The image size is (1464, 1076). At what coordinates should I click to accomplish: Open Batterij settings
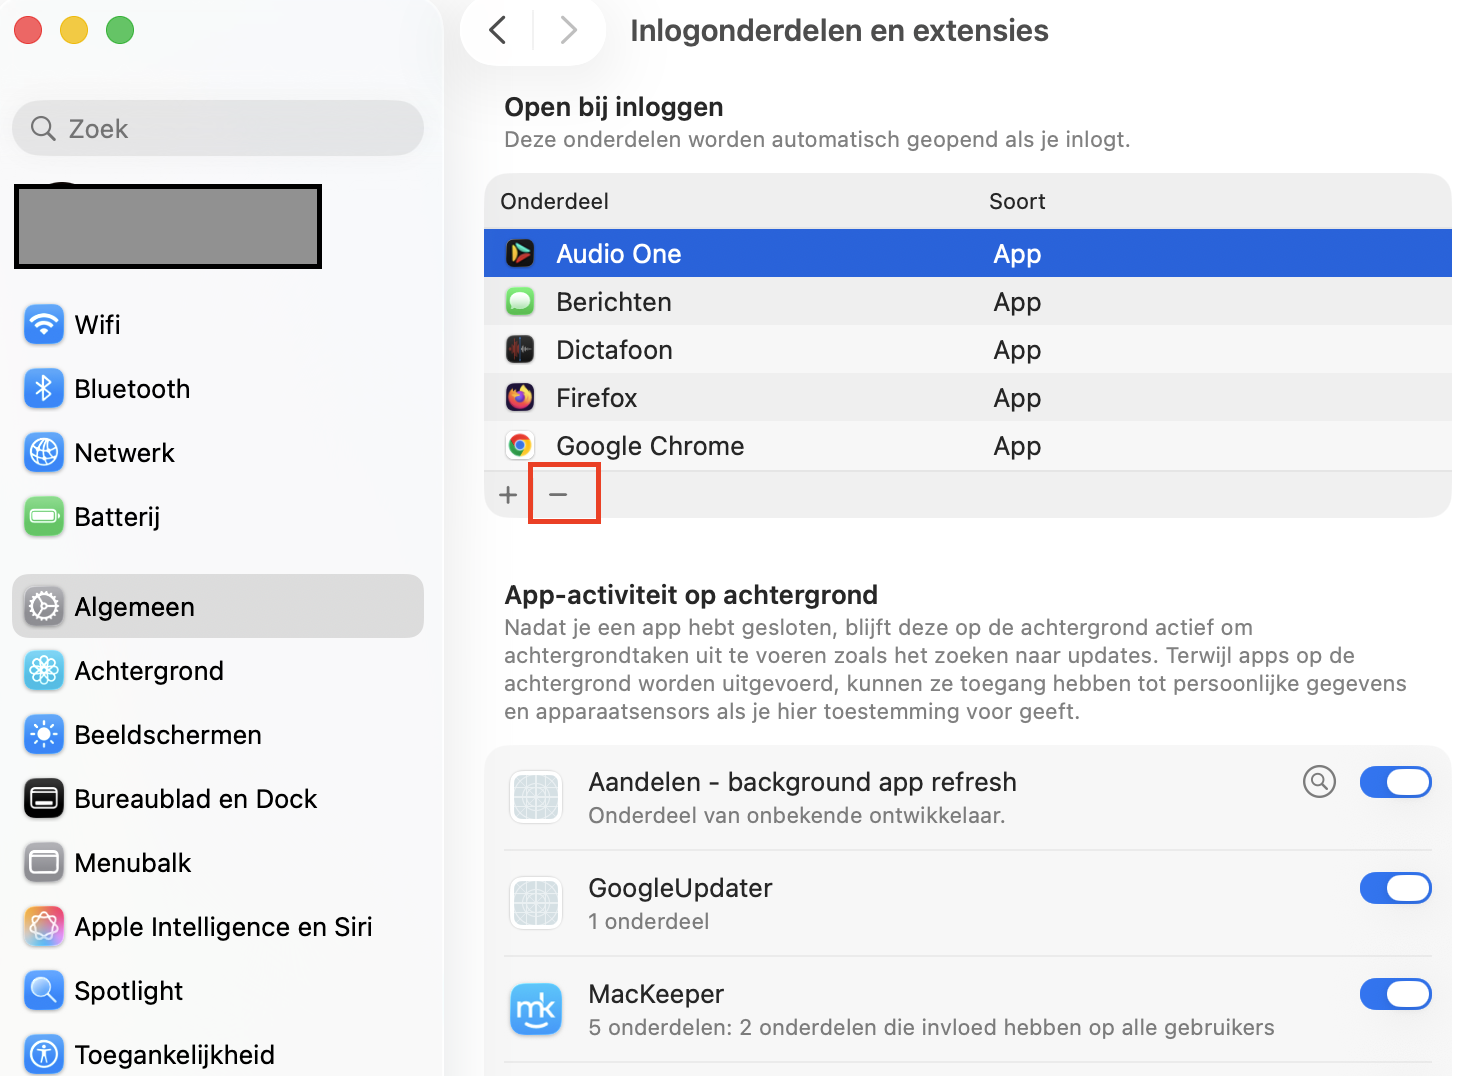[117, 516]
